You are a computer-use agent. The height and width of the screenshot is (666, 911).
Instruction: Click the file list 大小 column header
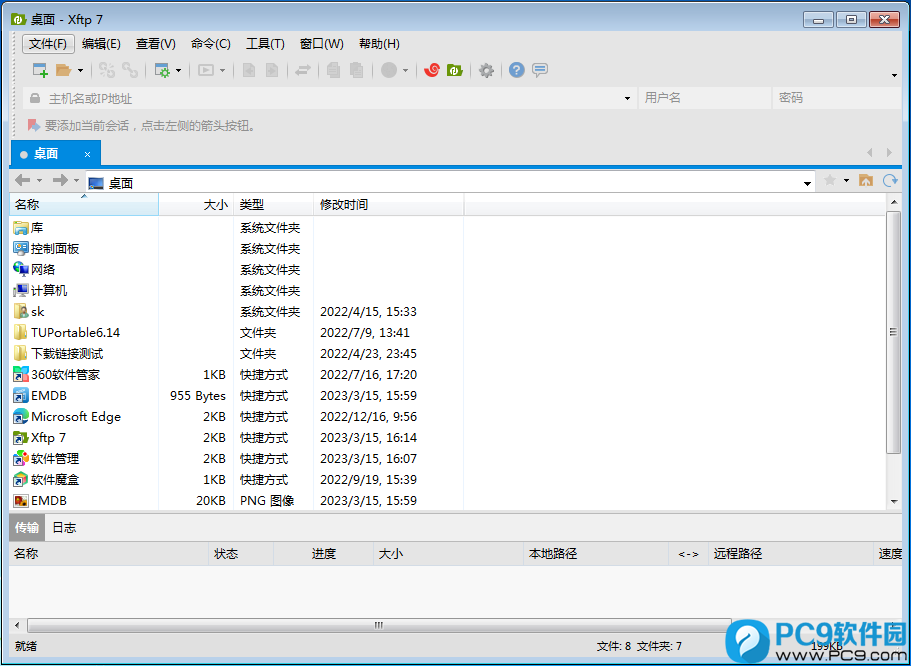(196, 205)
